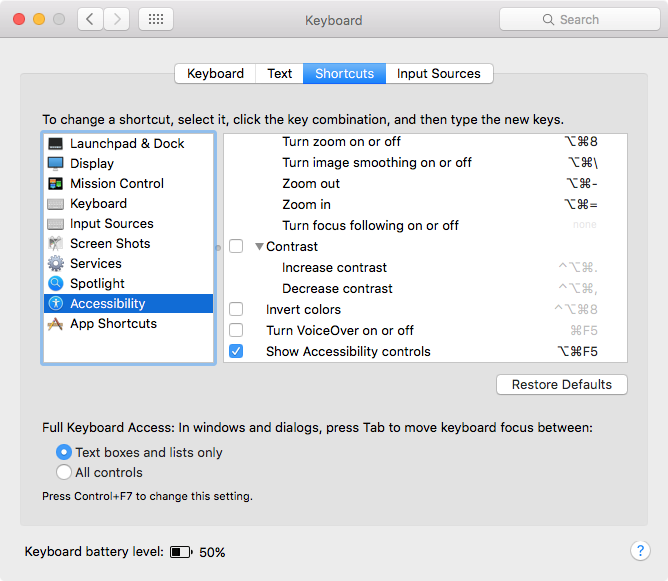The height and width of the screenshot is (581, 668).
Task: Click the Accessibility figure icon
Action: 55,303
